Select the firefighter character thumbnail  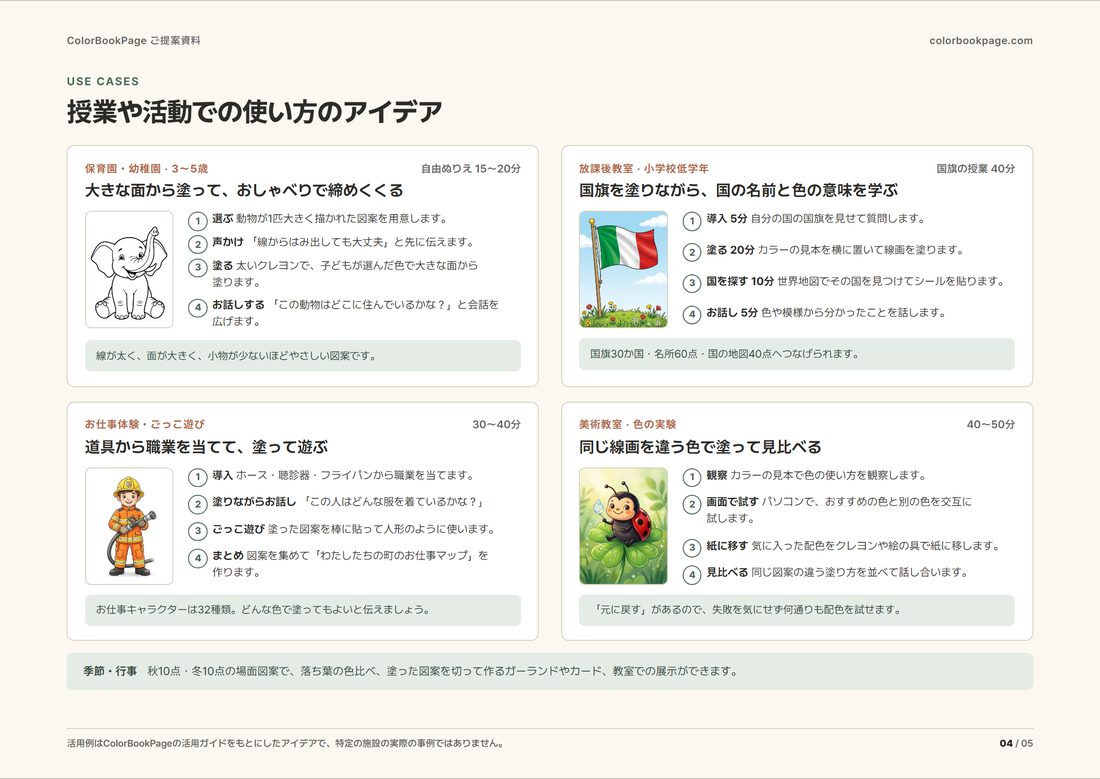tap(129, 526)
